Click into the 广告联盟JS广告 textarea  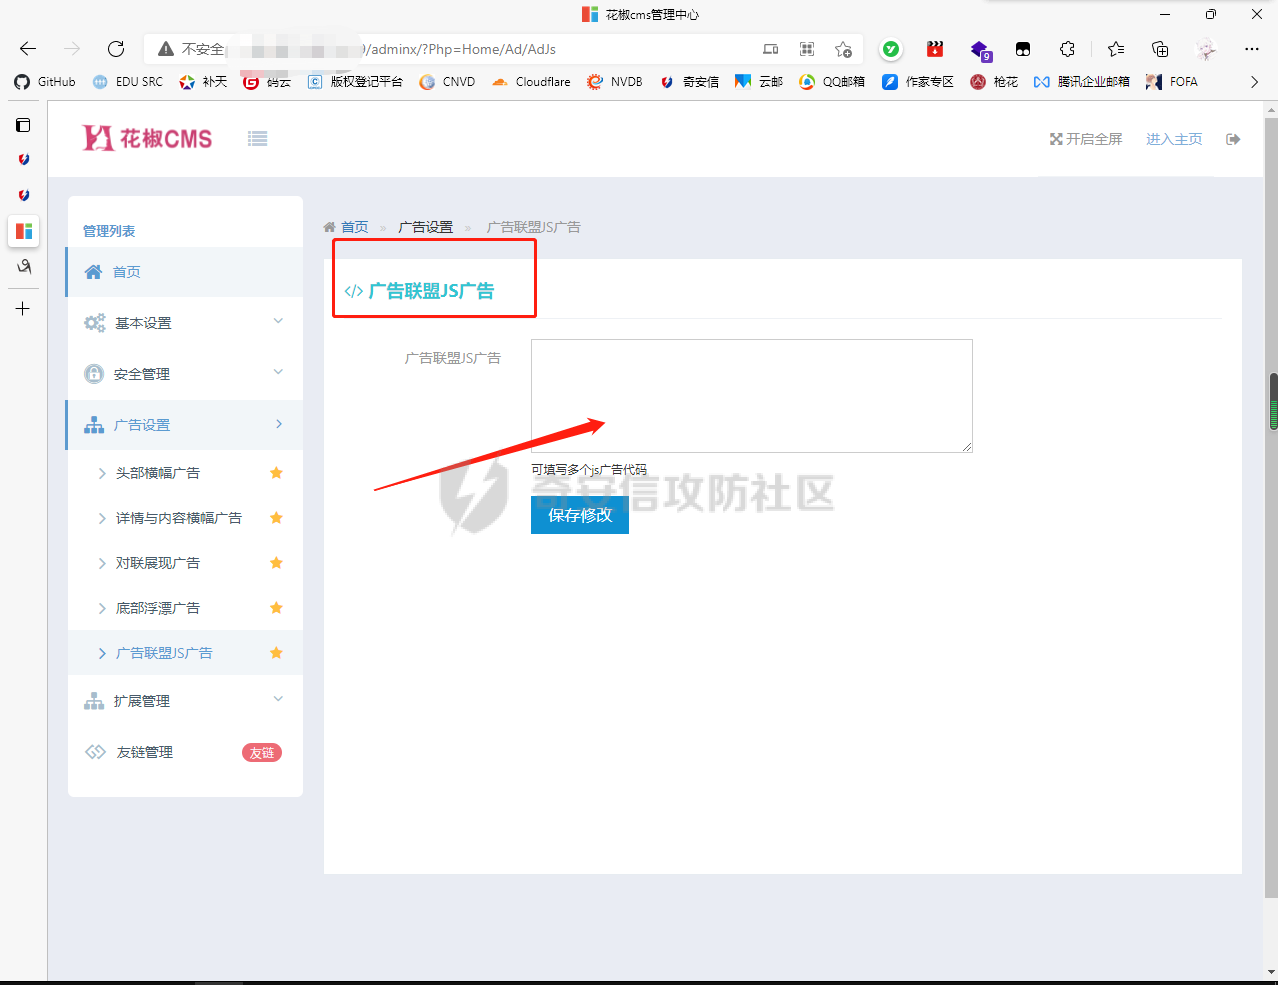coord(751,395)
